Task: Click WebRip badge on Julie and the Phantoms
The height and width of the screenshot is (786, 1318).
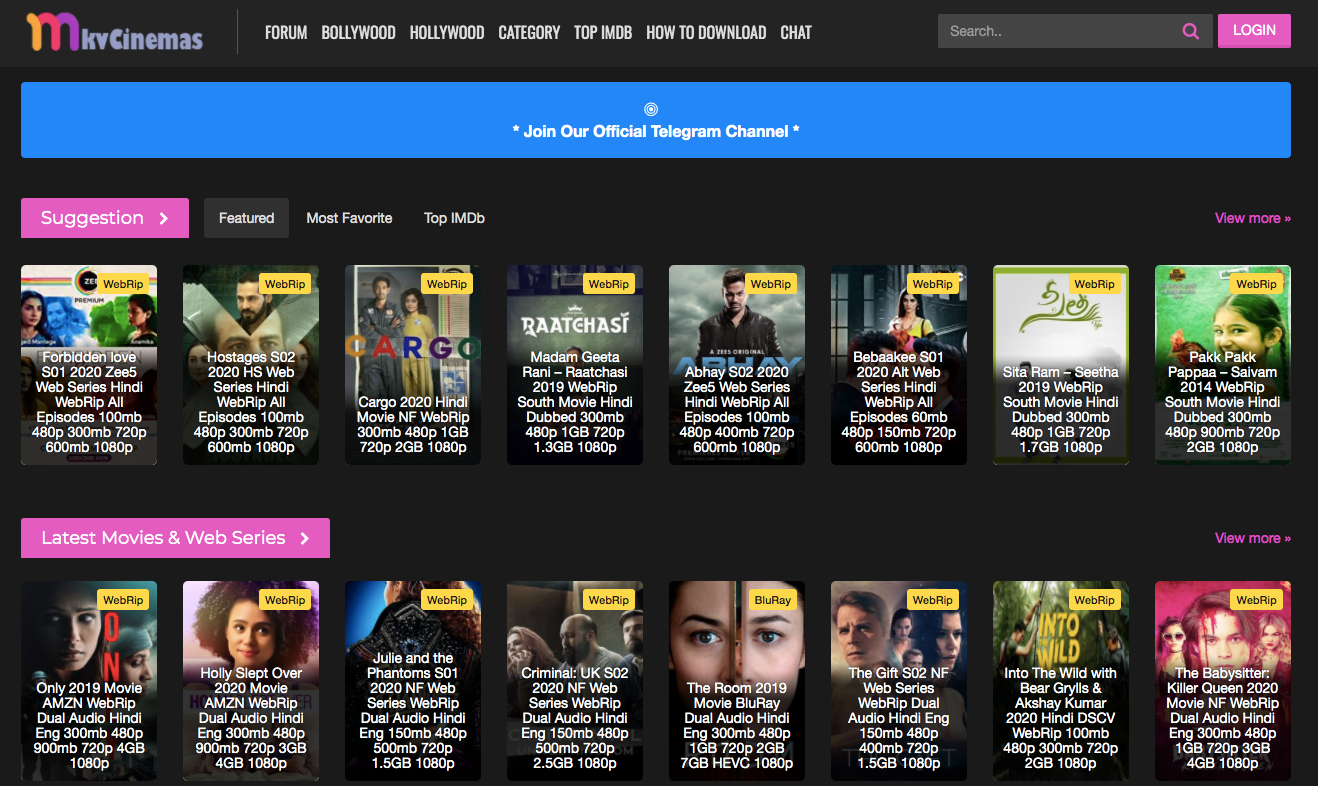Action: click(x=447, y=600)
